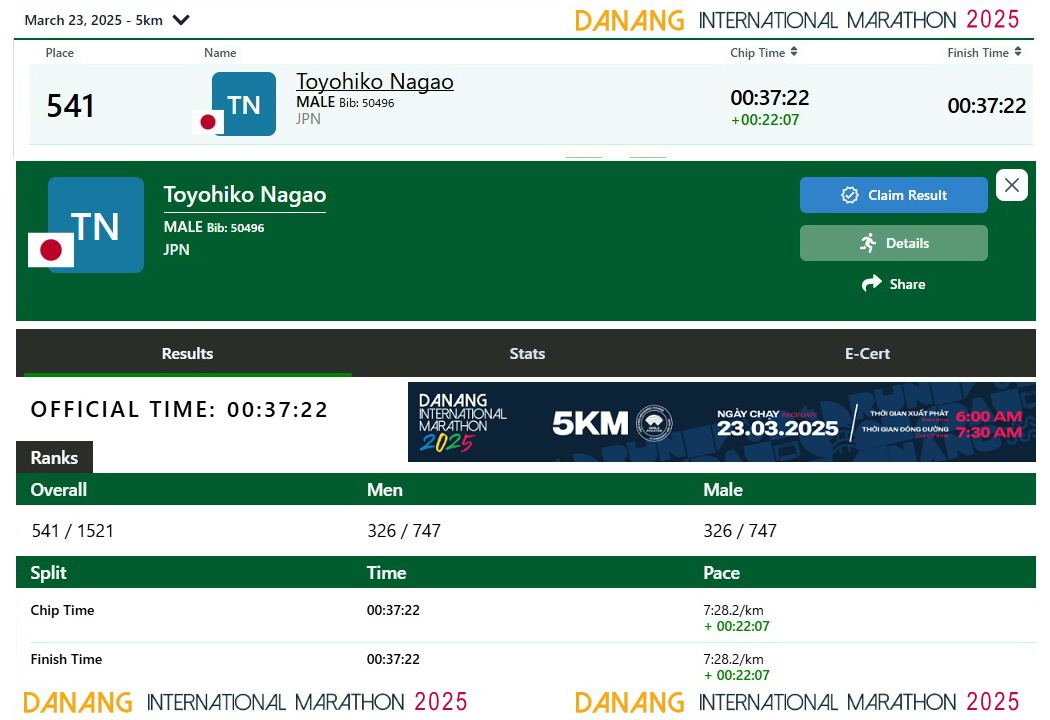
Task: Sort results by Finish Time arrows
Action: tap(1018, 52)
